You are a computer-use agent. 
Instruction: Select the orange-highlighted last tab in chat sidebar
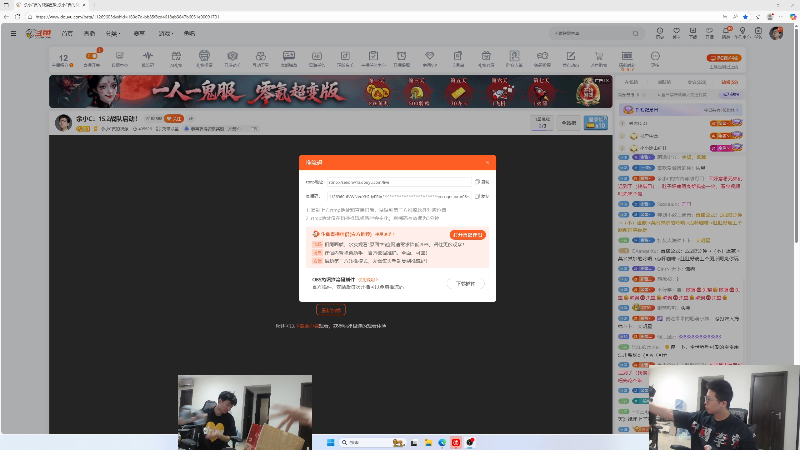[x=730, y=82]
